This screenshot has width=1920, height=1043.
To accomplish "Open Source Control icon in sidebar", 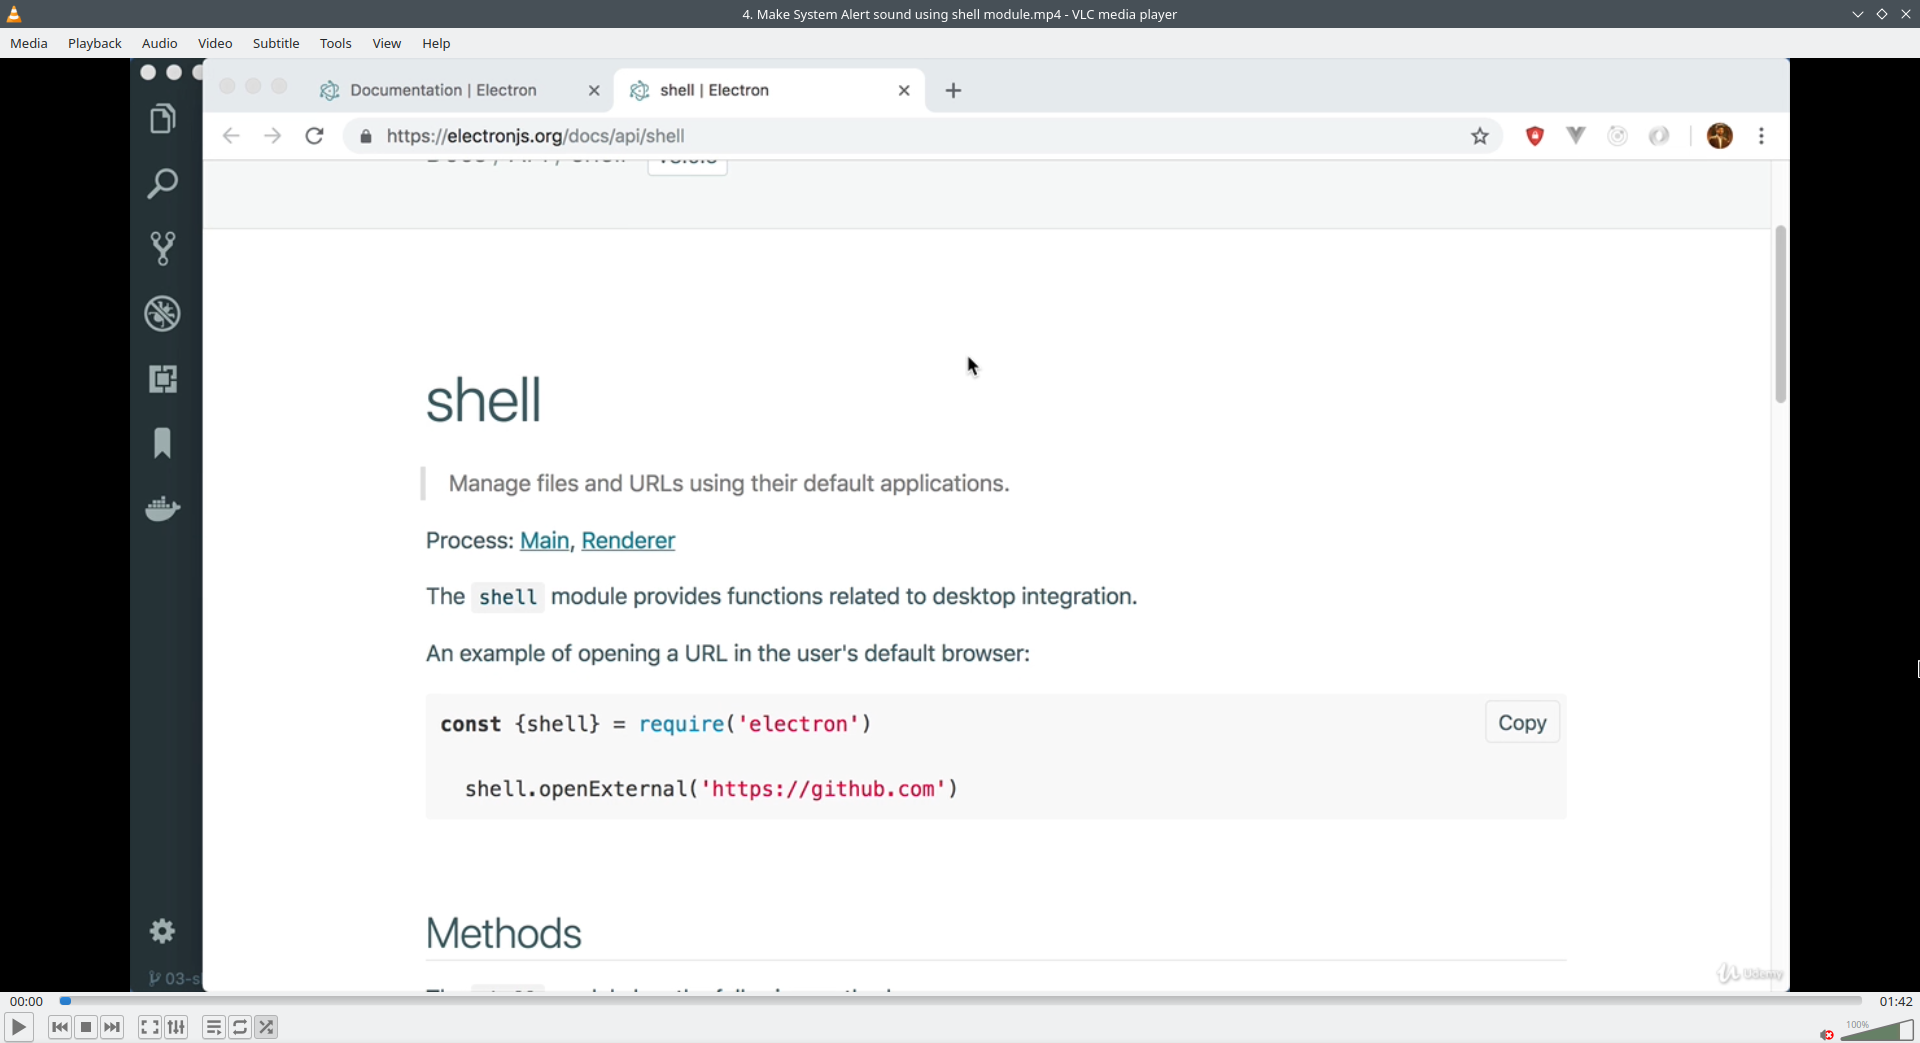I will tap(163, 248).
